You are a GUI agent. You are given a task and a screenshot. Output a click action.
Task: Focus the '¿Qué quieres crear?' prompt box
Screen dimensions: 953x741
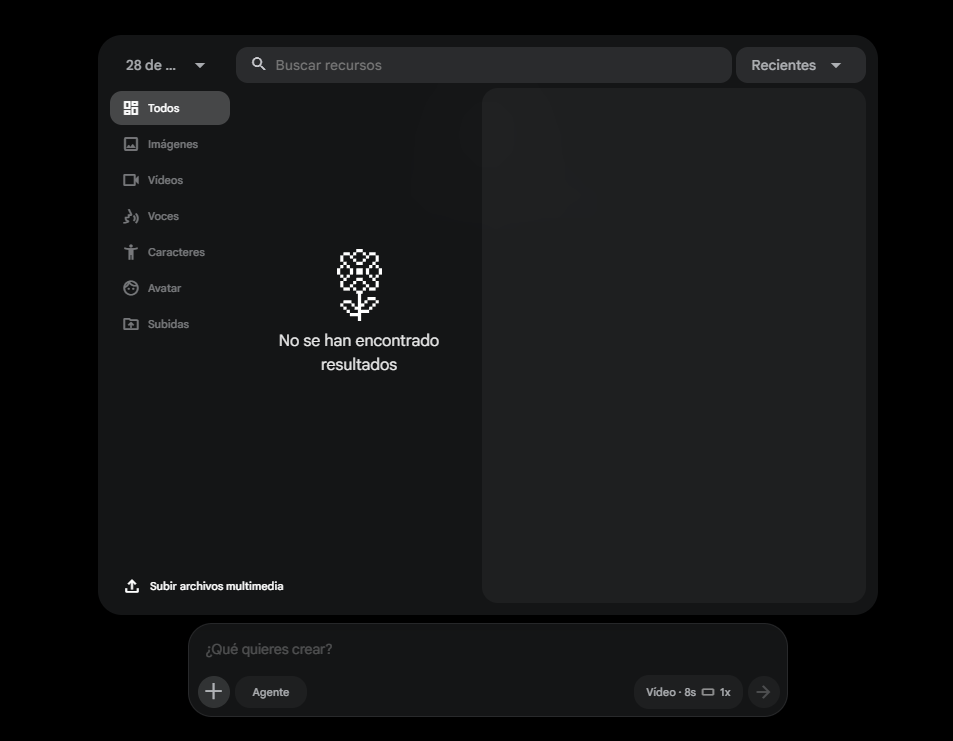pos(487,649)
